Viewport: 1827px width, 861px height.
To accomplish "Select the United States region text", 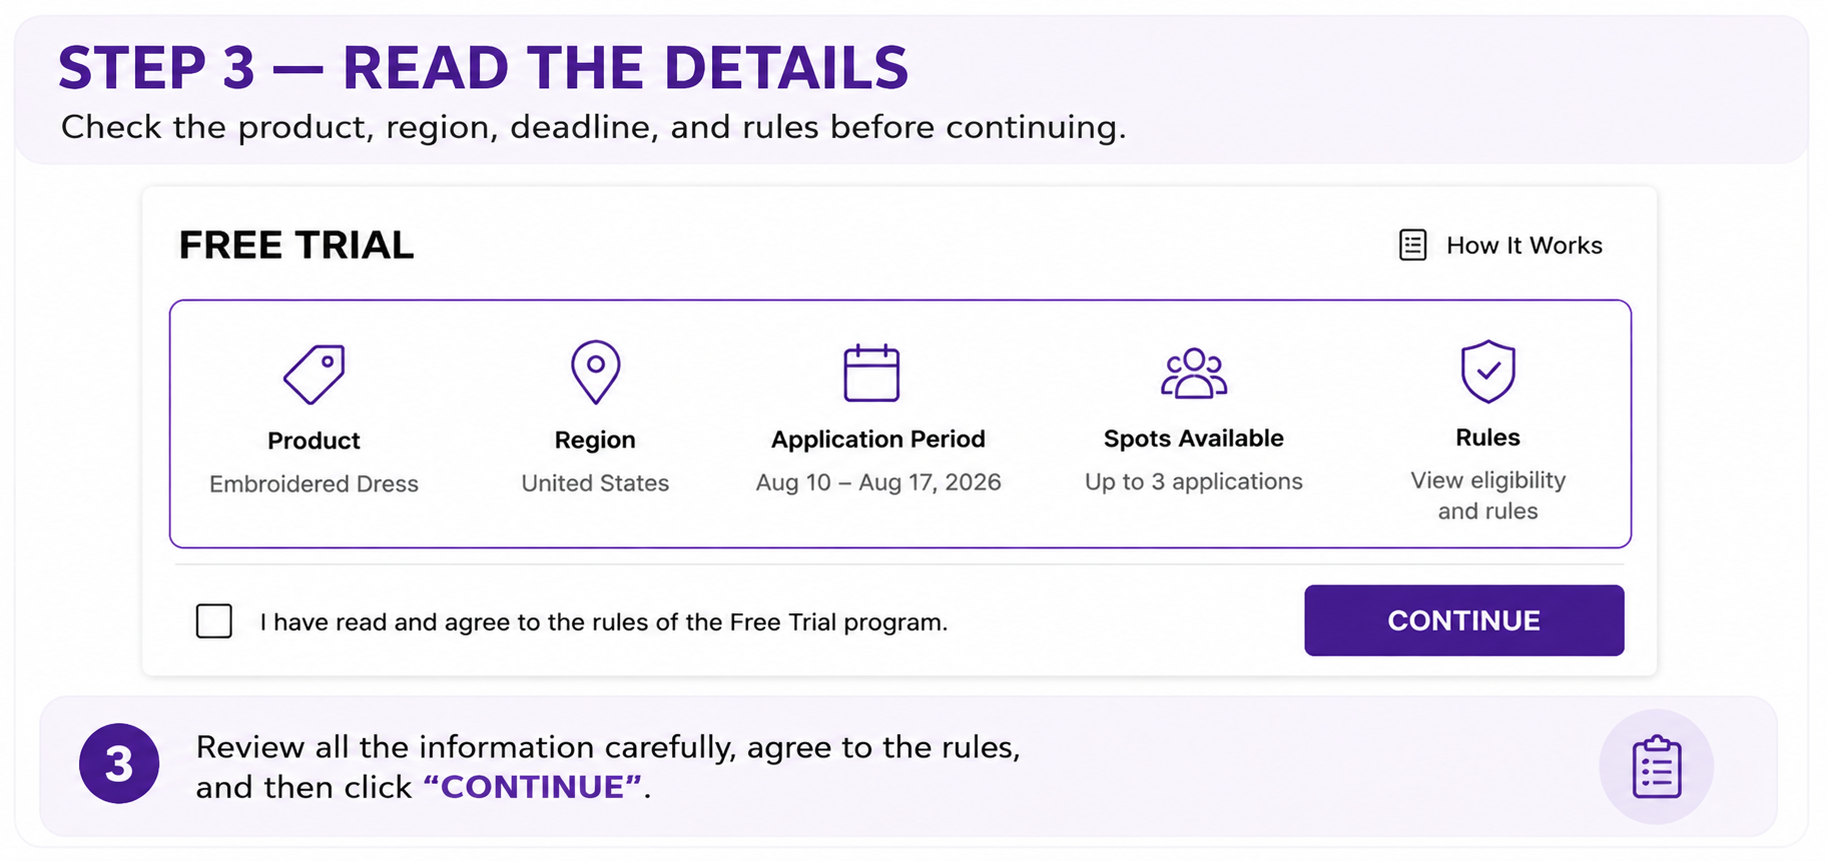I will (x=595, y=483).
